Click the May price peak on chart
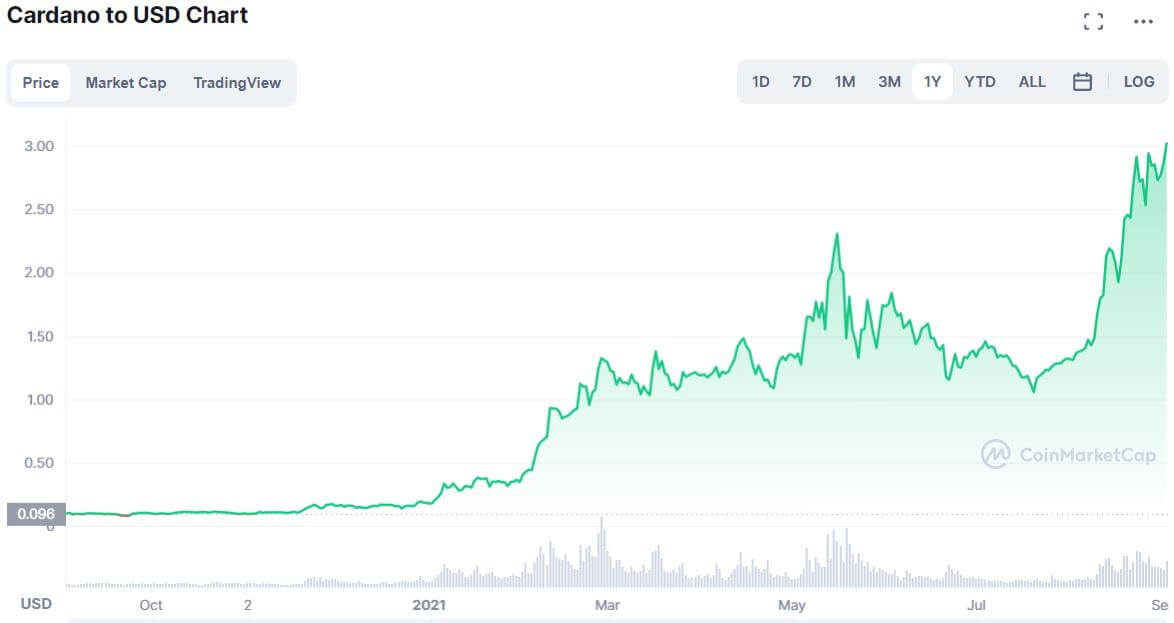This screenshot has height=623, width=1174. [x=836, y=235]
